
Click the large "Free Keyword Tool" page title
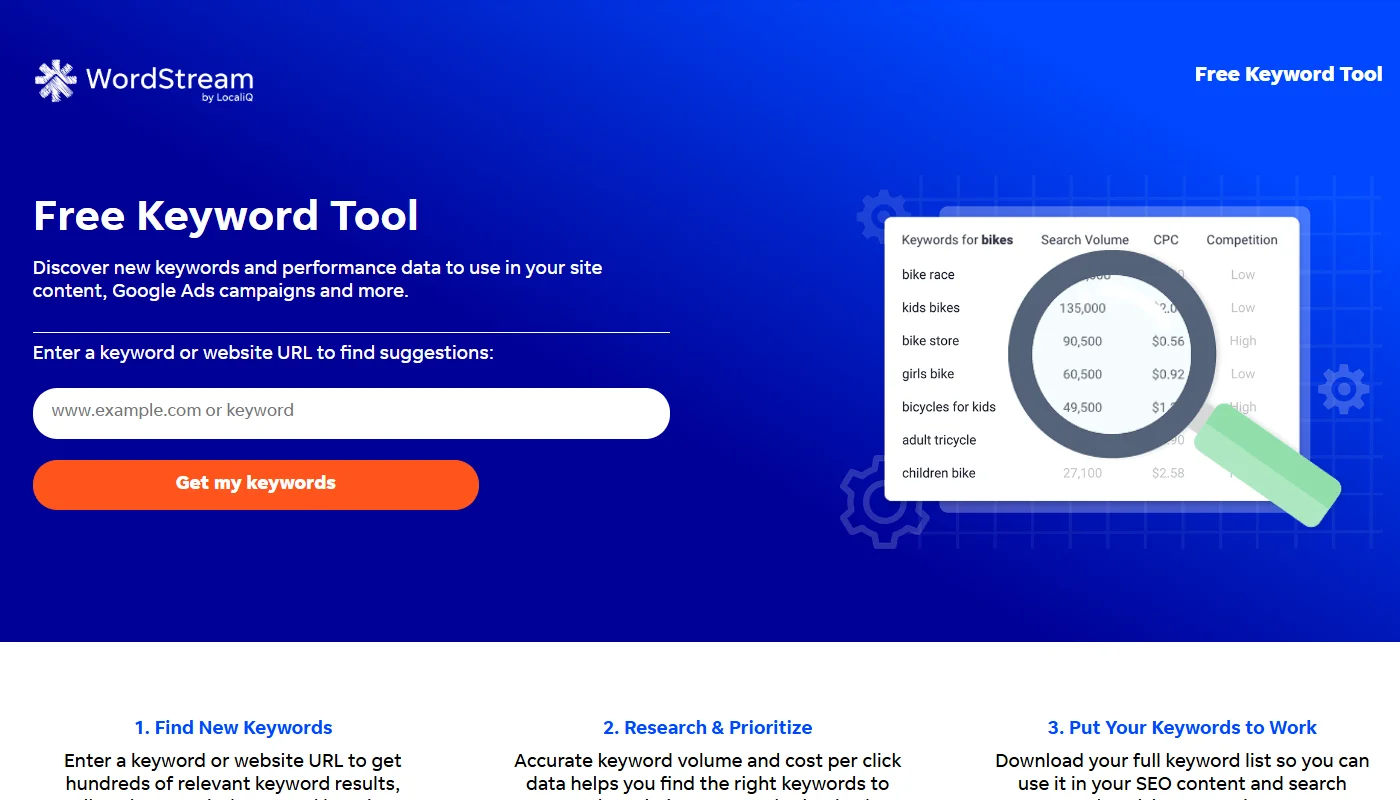226,216
